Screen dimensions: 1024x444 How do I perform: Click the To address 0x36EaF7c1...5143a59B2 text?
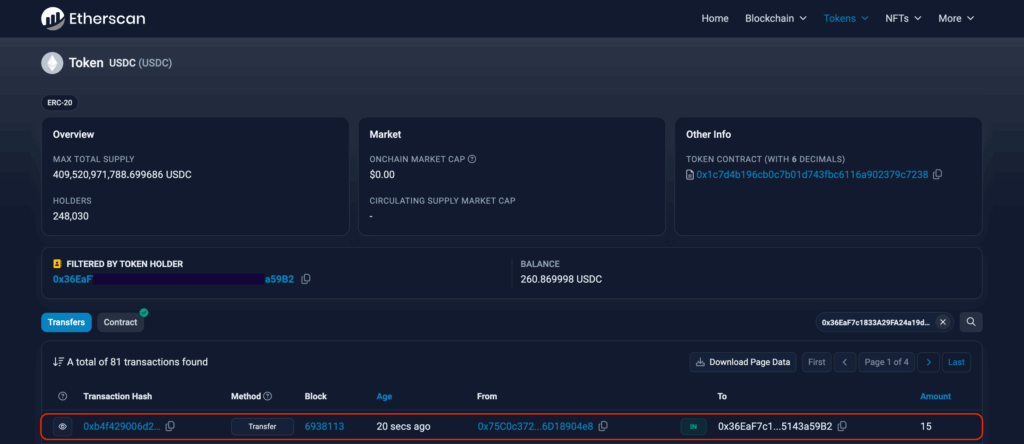point(775,426)
